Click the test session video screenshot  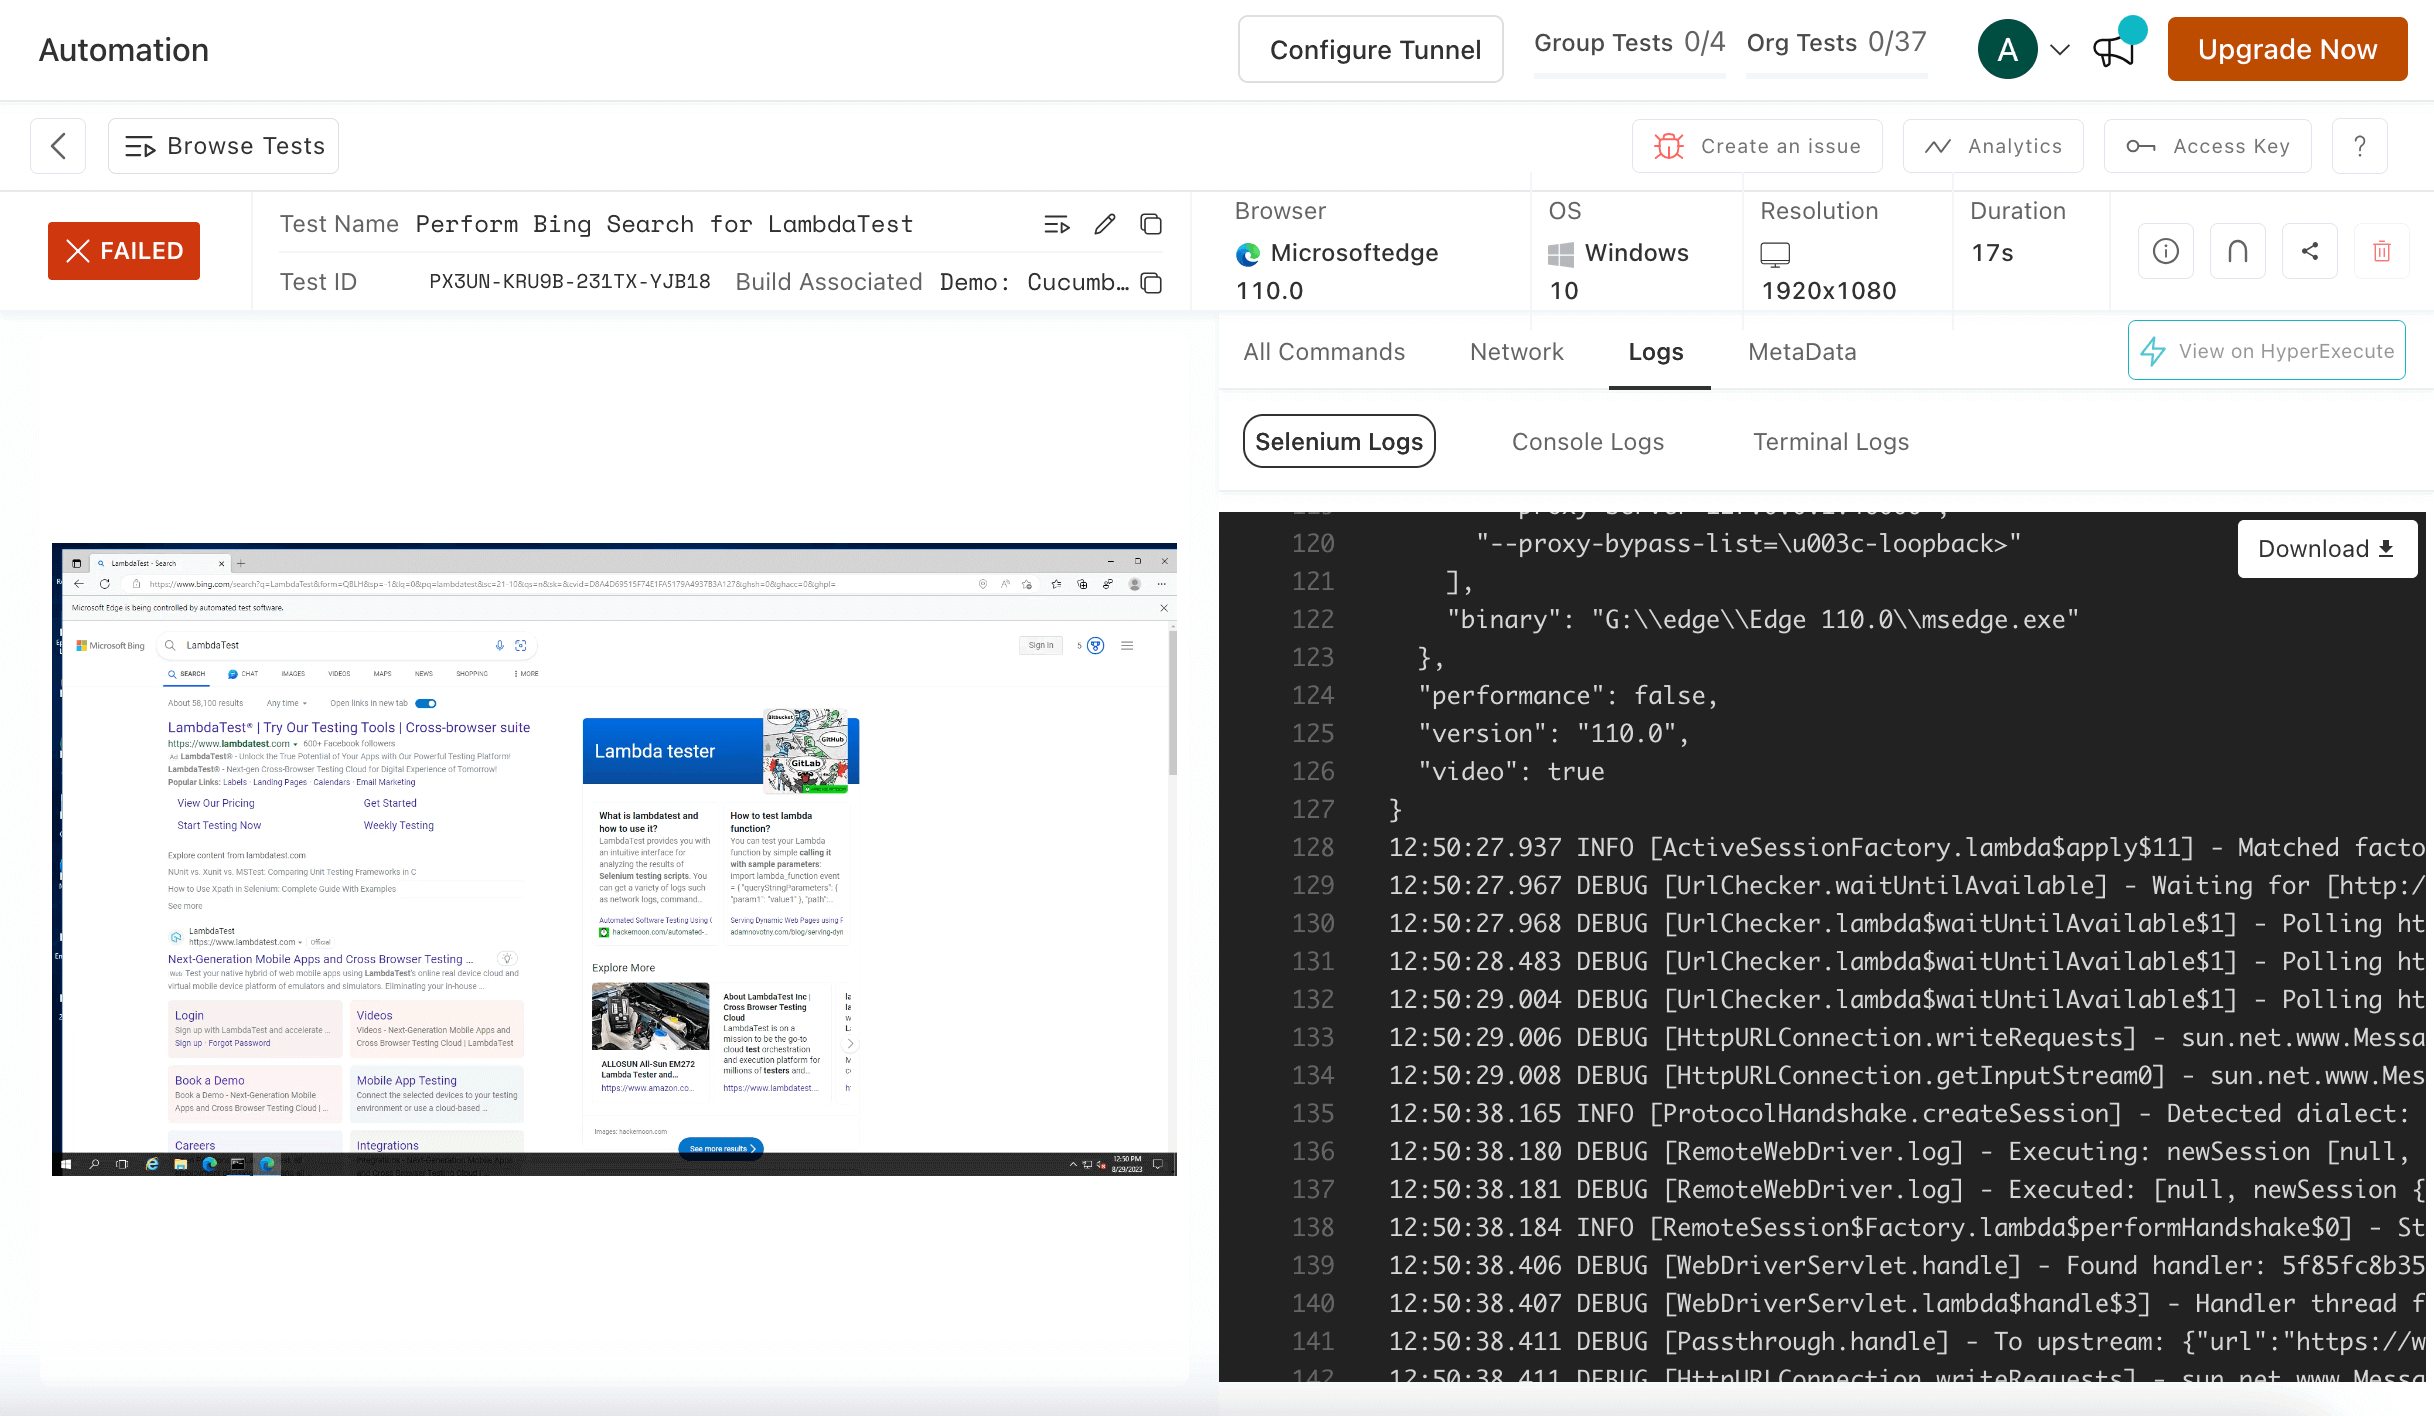click(x=614, y=859)
